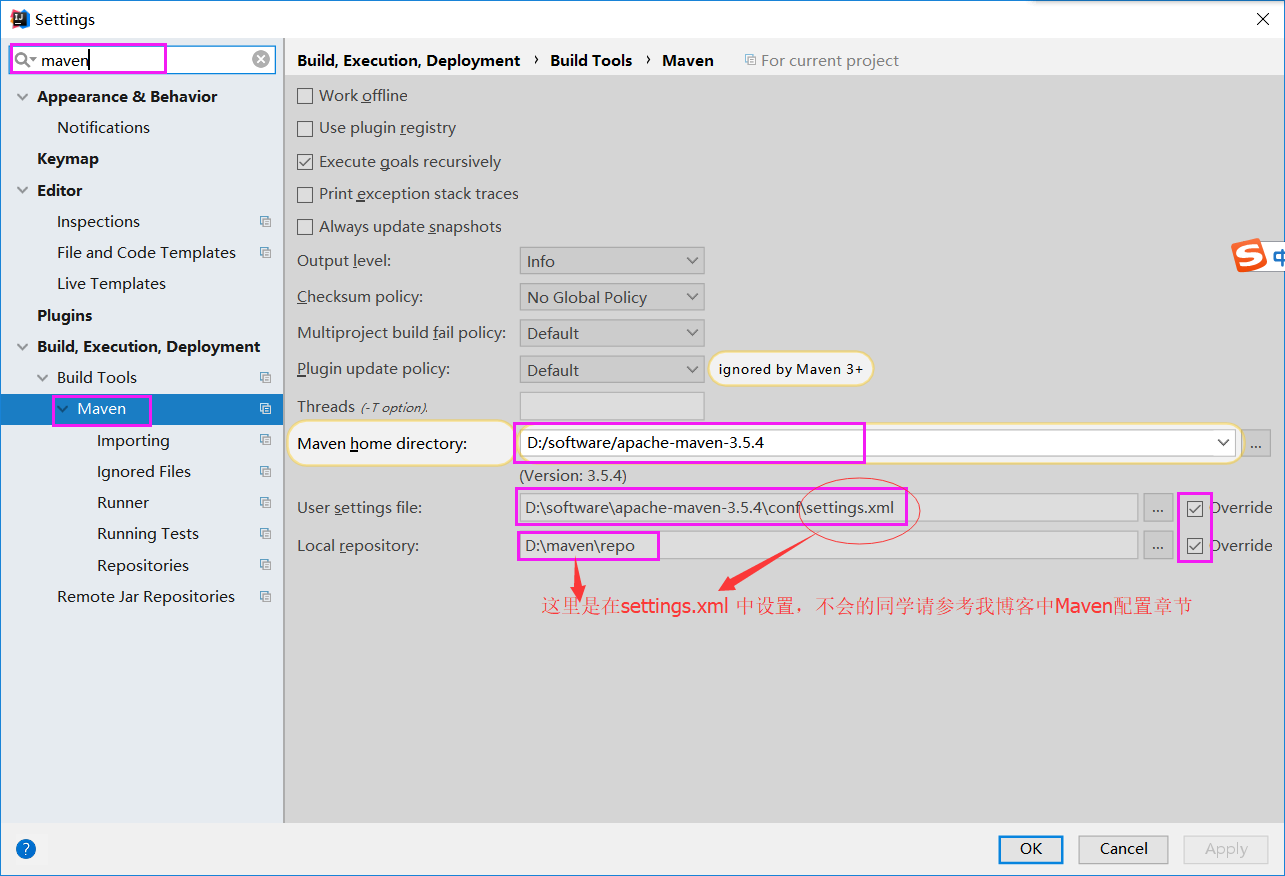Click project-level icon beside Remote Jar Repositories
The width and height of the screenshot is (1285, 876).
(265, 596)
